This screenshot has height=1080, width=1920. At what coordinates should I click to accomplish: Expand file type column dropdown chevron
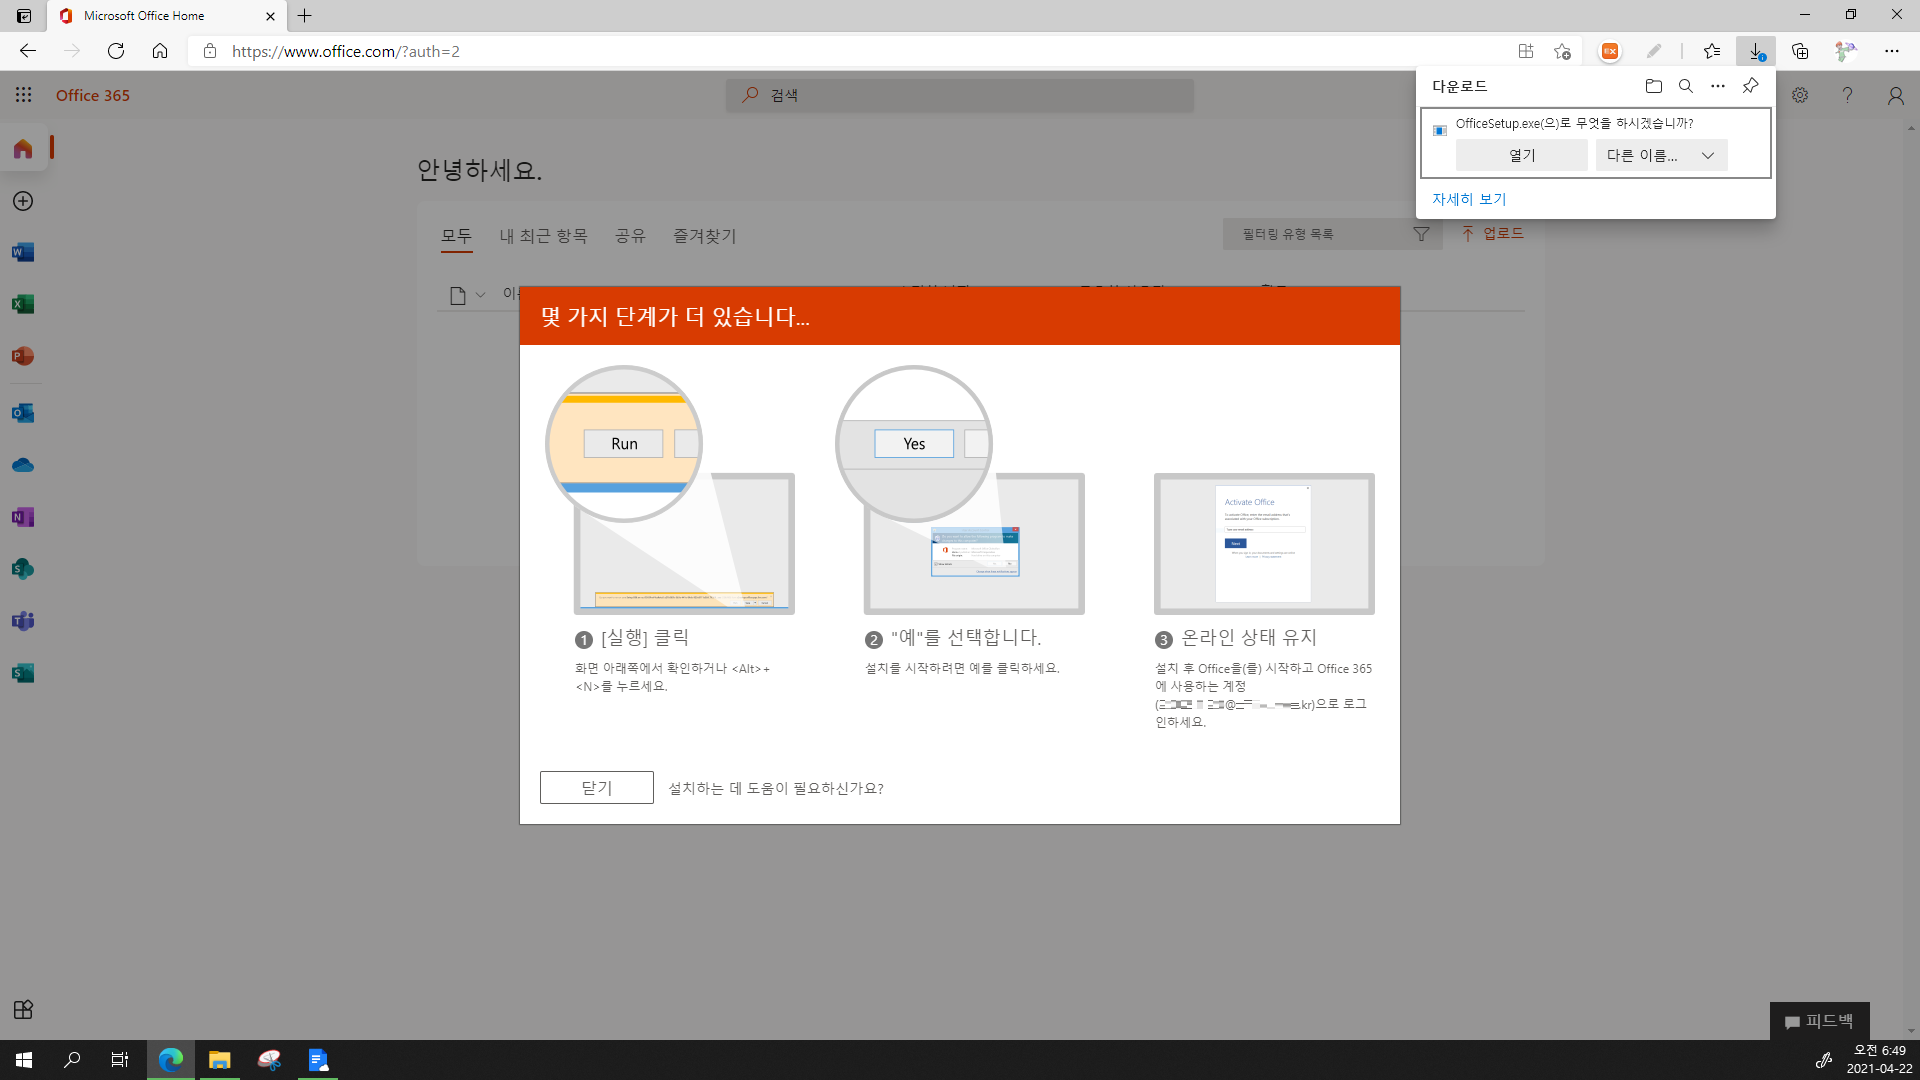click(480, 295)
